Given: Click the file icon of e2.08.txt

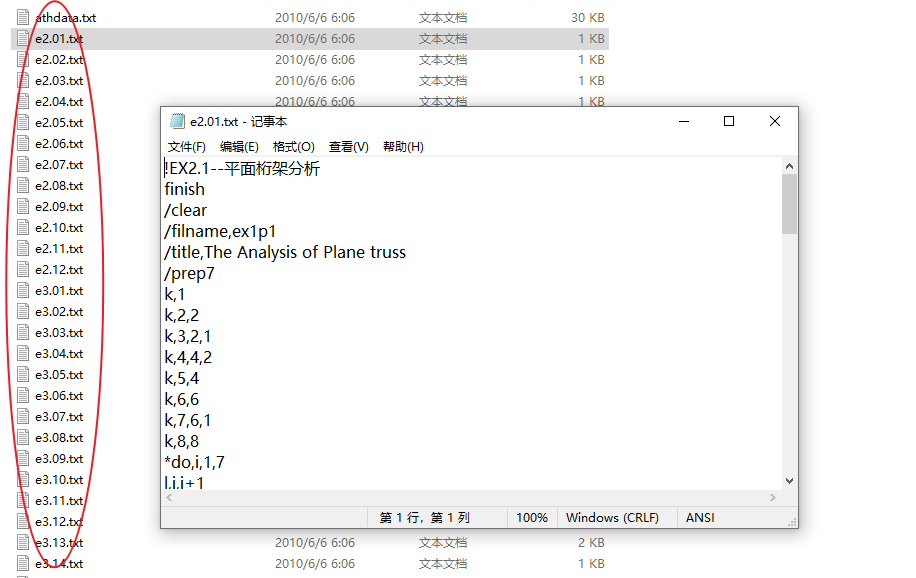Looking at the screenshot, I should (x=23, y=186).
